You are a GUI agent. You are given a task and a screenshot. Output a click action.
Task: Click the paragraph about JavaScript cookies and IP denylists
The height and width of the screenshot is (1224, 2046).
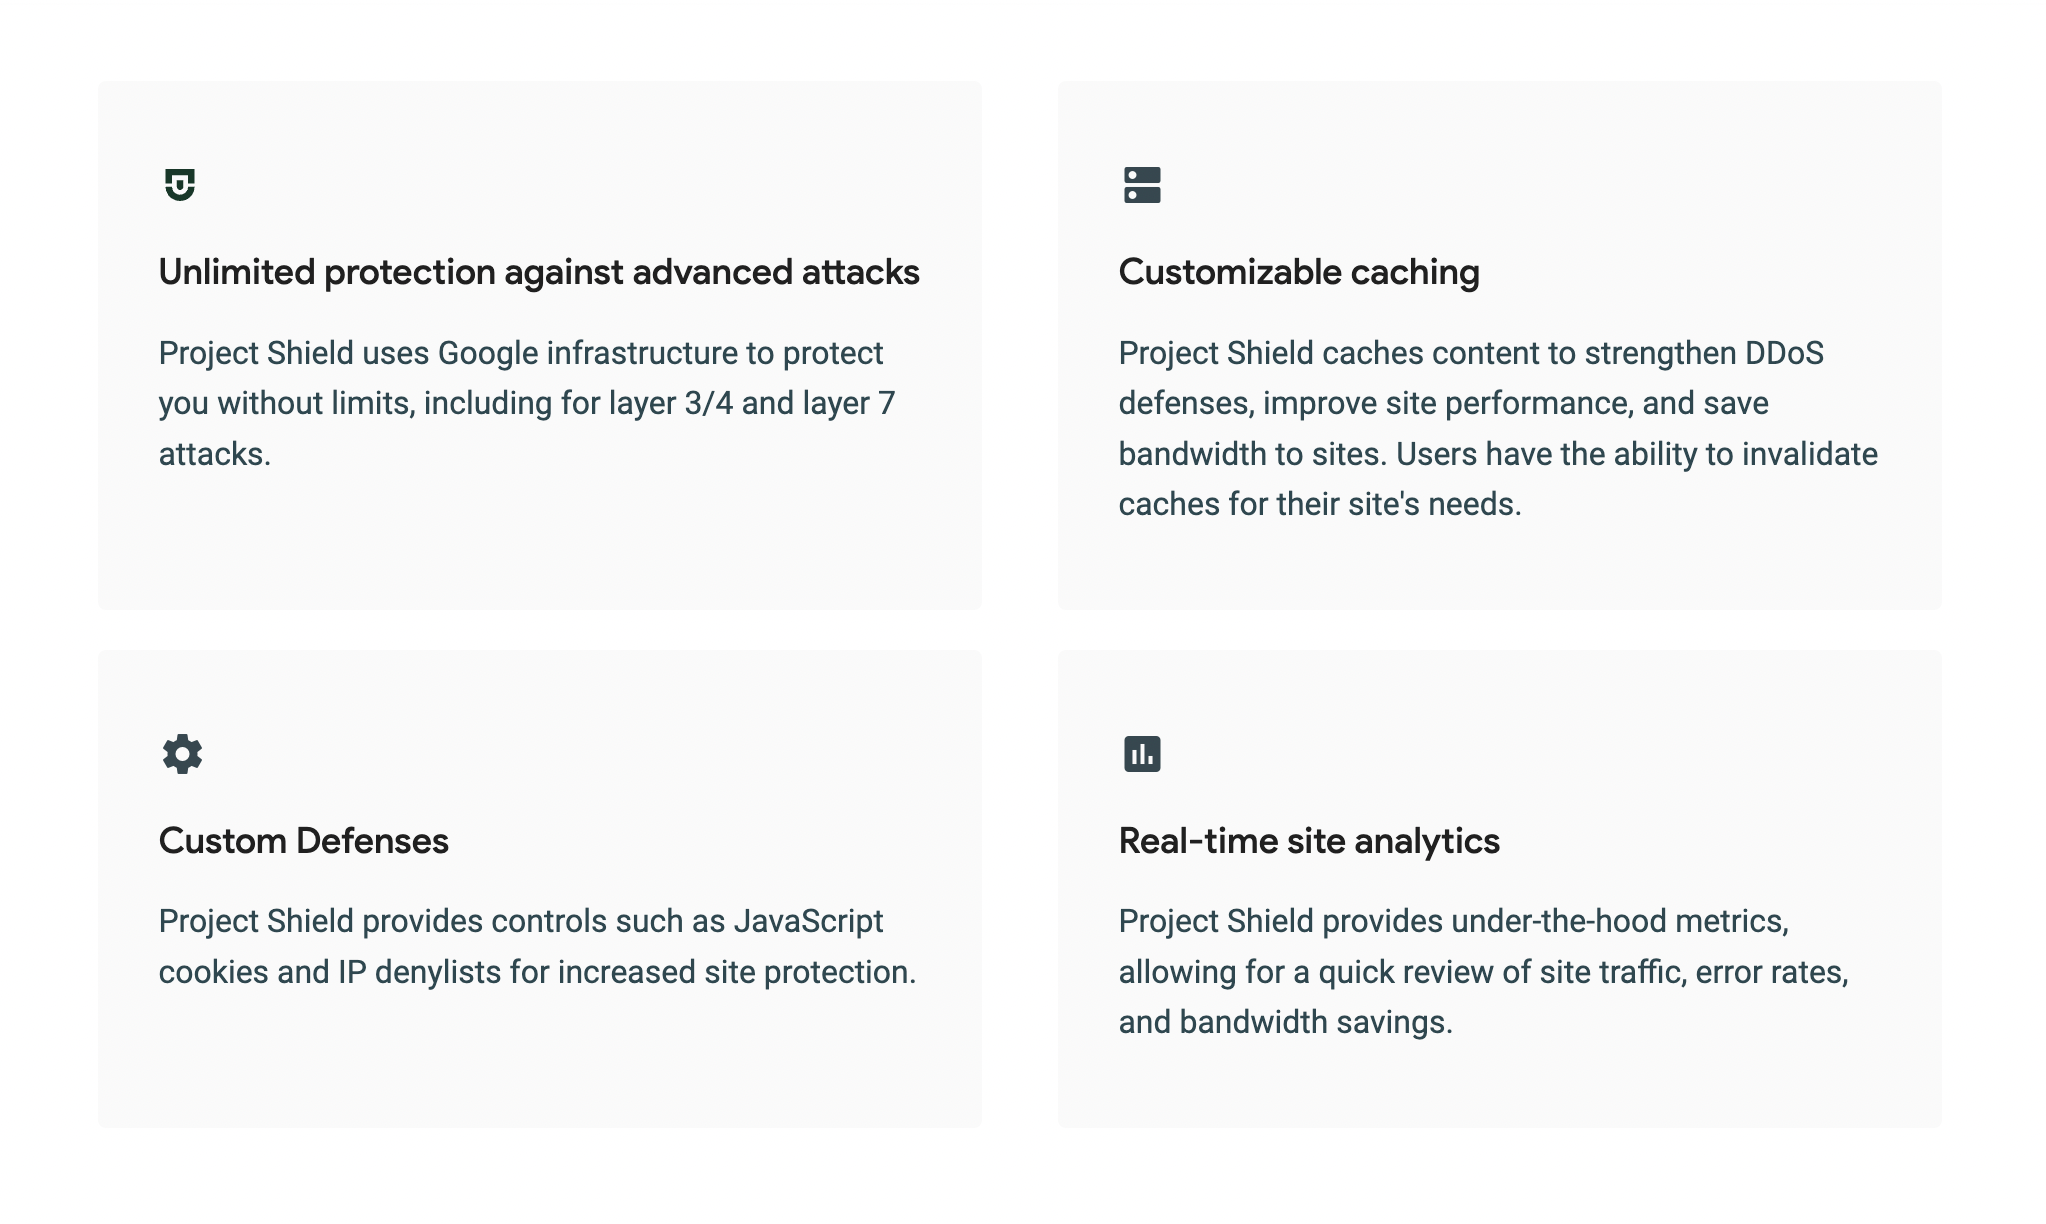pyautogui.click(x=537, y=946)
